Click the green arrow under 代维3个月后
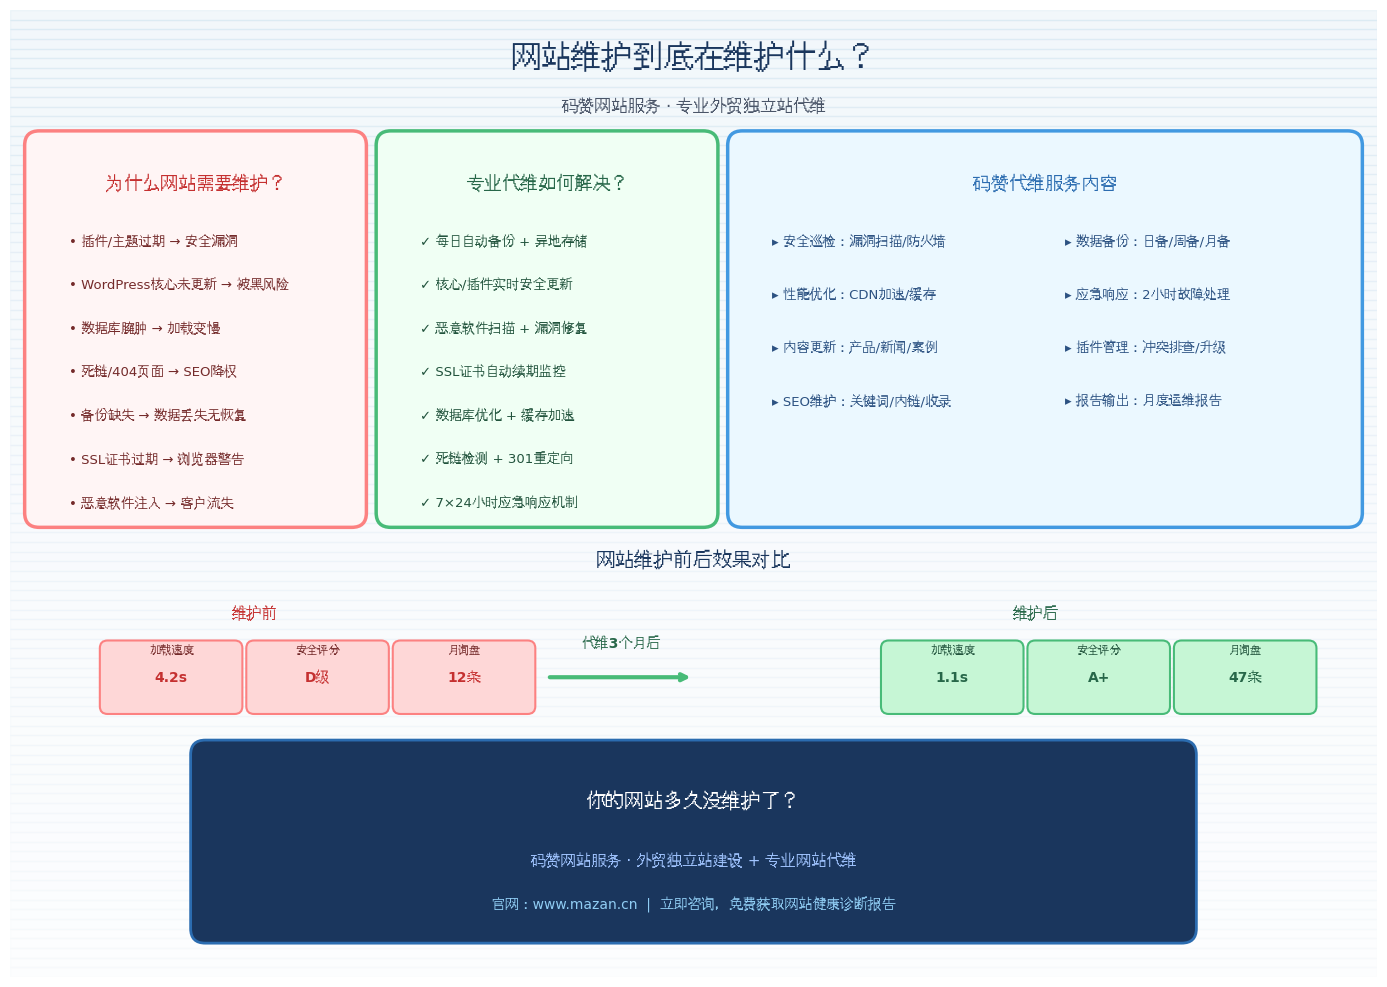The width and height of the screenshot is (1387, 987). pos(619,677)
